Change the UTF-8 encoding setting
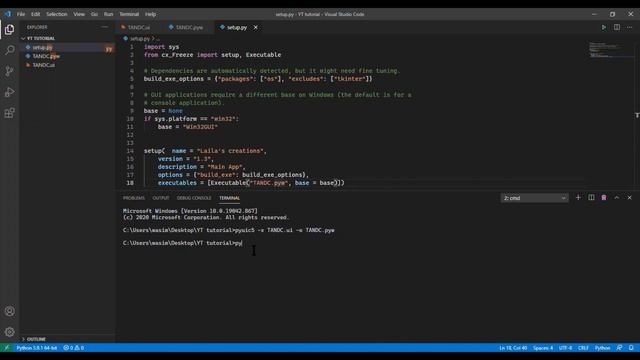This screenshot has height=360, width=640. click(x=565, y=348)
